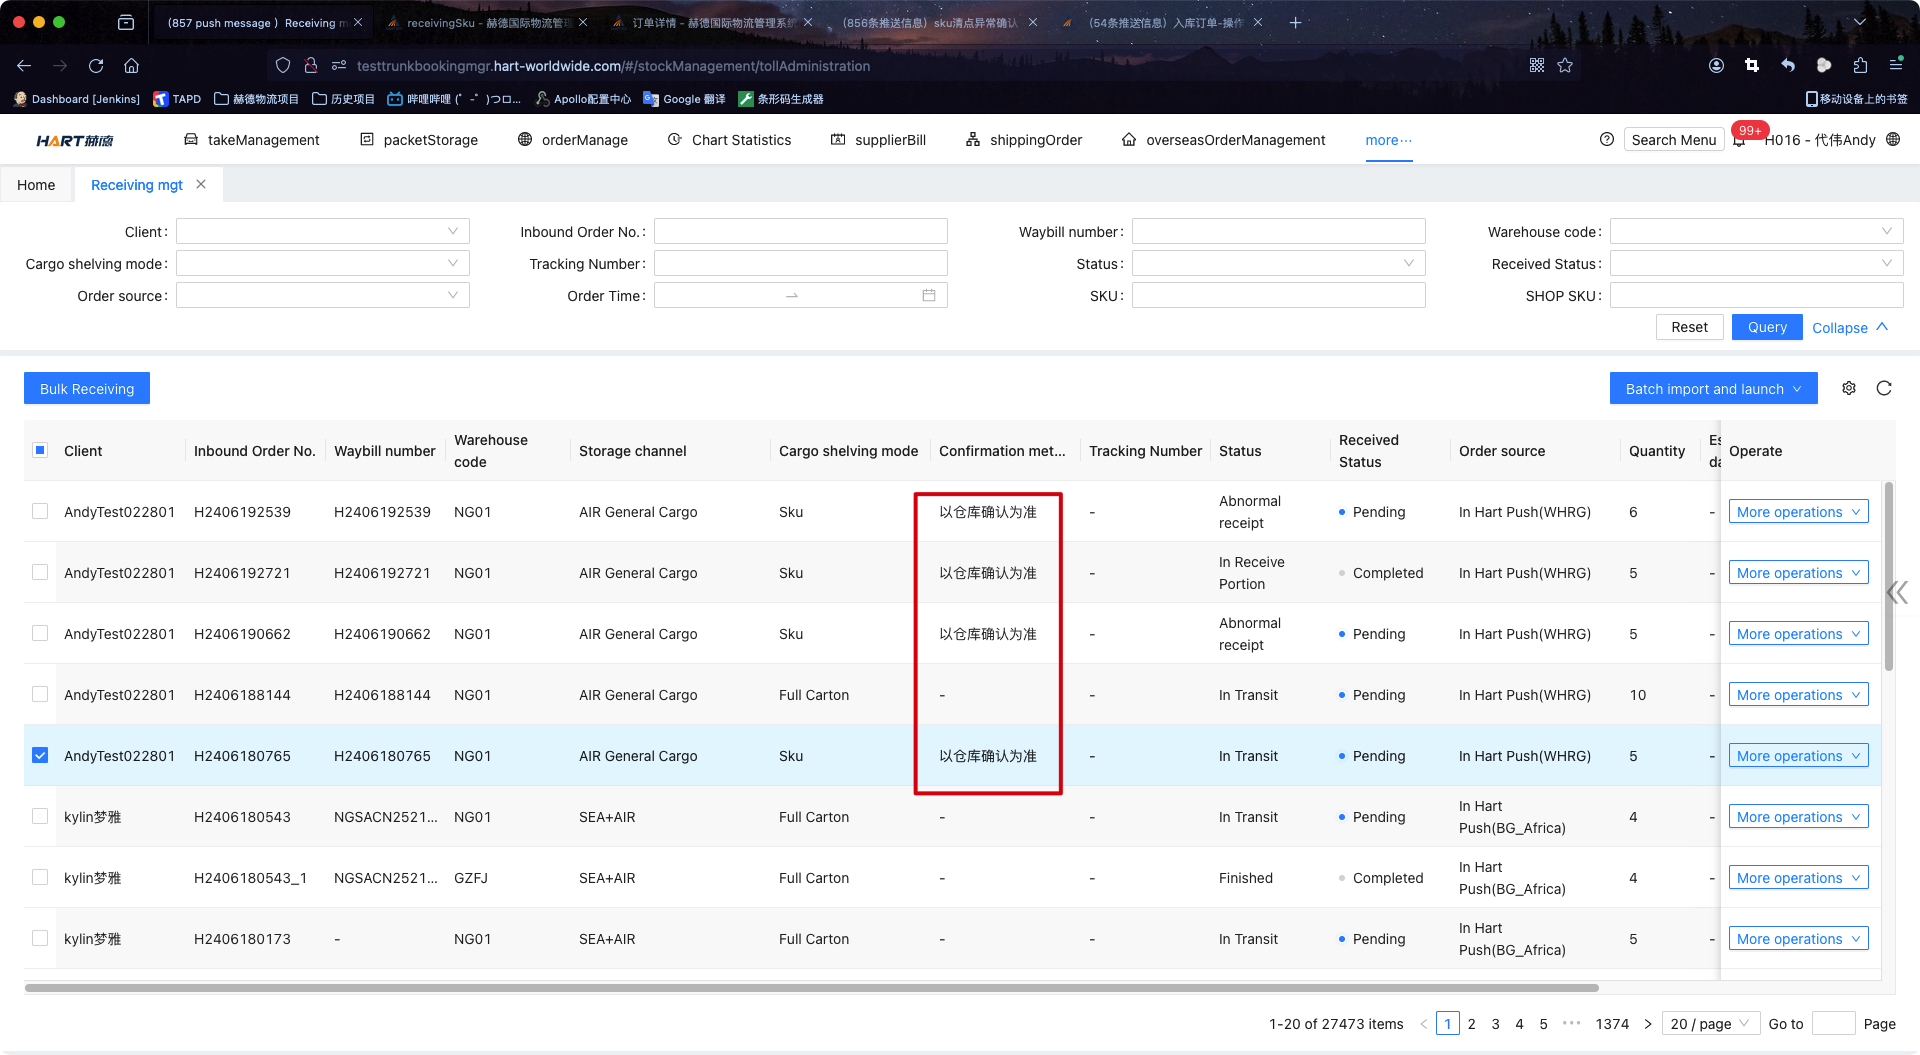The width and height of the screenshot is (1920, 1055).
Task: Click the Bulk Receiving button
Action: click(87, 389)
